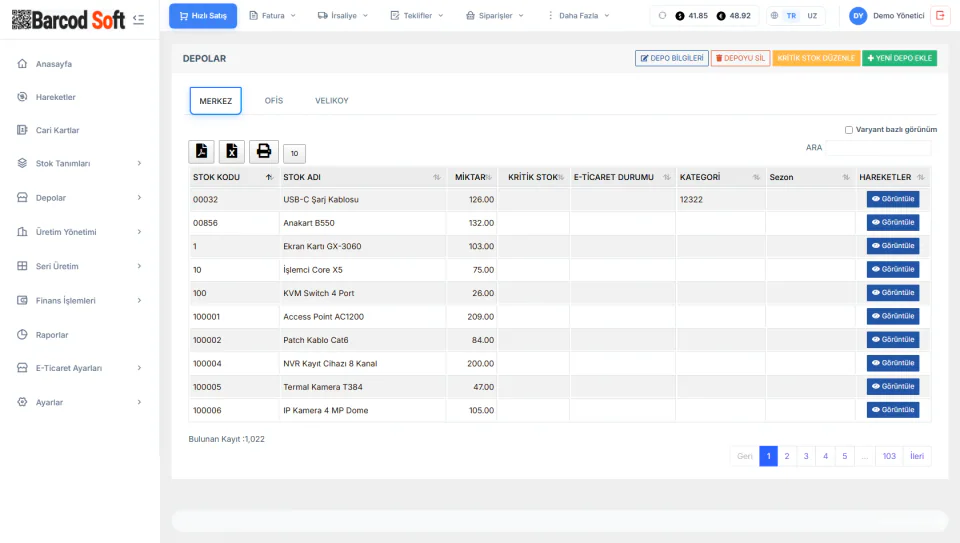
Task: Click YENİ DEPO EKLE button
Action: pos(899,58)
